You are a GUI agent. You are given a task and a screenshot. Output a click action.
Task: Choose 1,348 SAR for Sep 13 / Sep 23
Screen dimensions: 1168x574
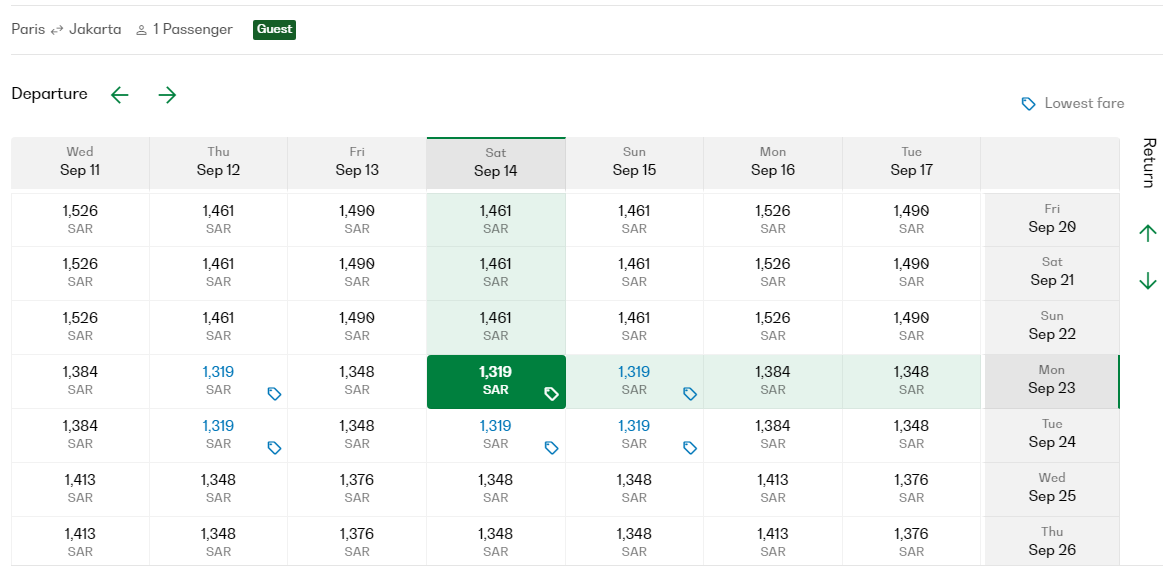357,381
